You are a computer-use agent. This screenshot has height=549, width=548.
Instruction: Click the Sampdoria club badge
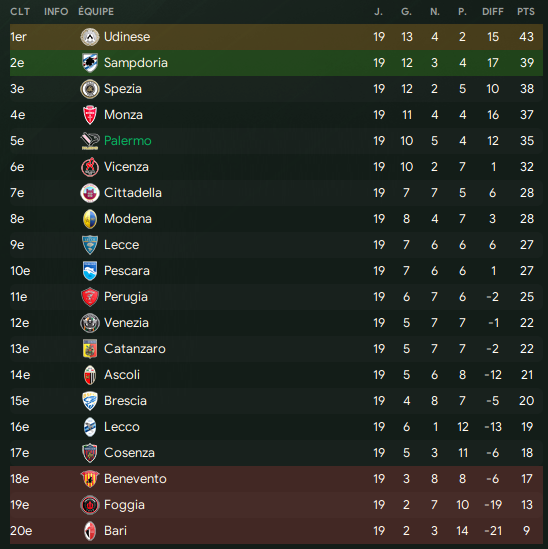pyautogui.click(x=90, y=63)
